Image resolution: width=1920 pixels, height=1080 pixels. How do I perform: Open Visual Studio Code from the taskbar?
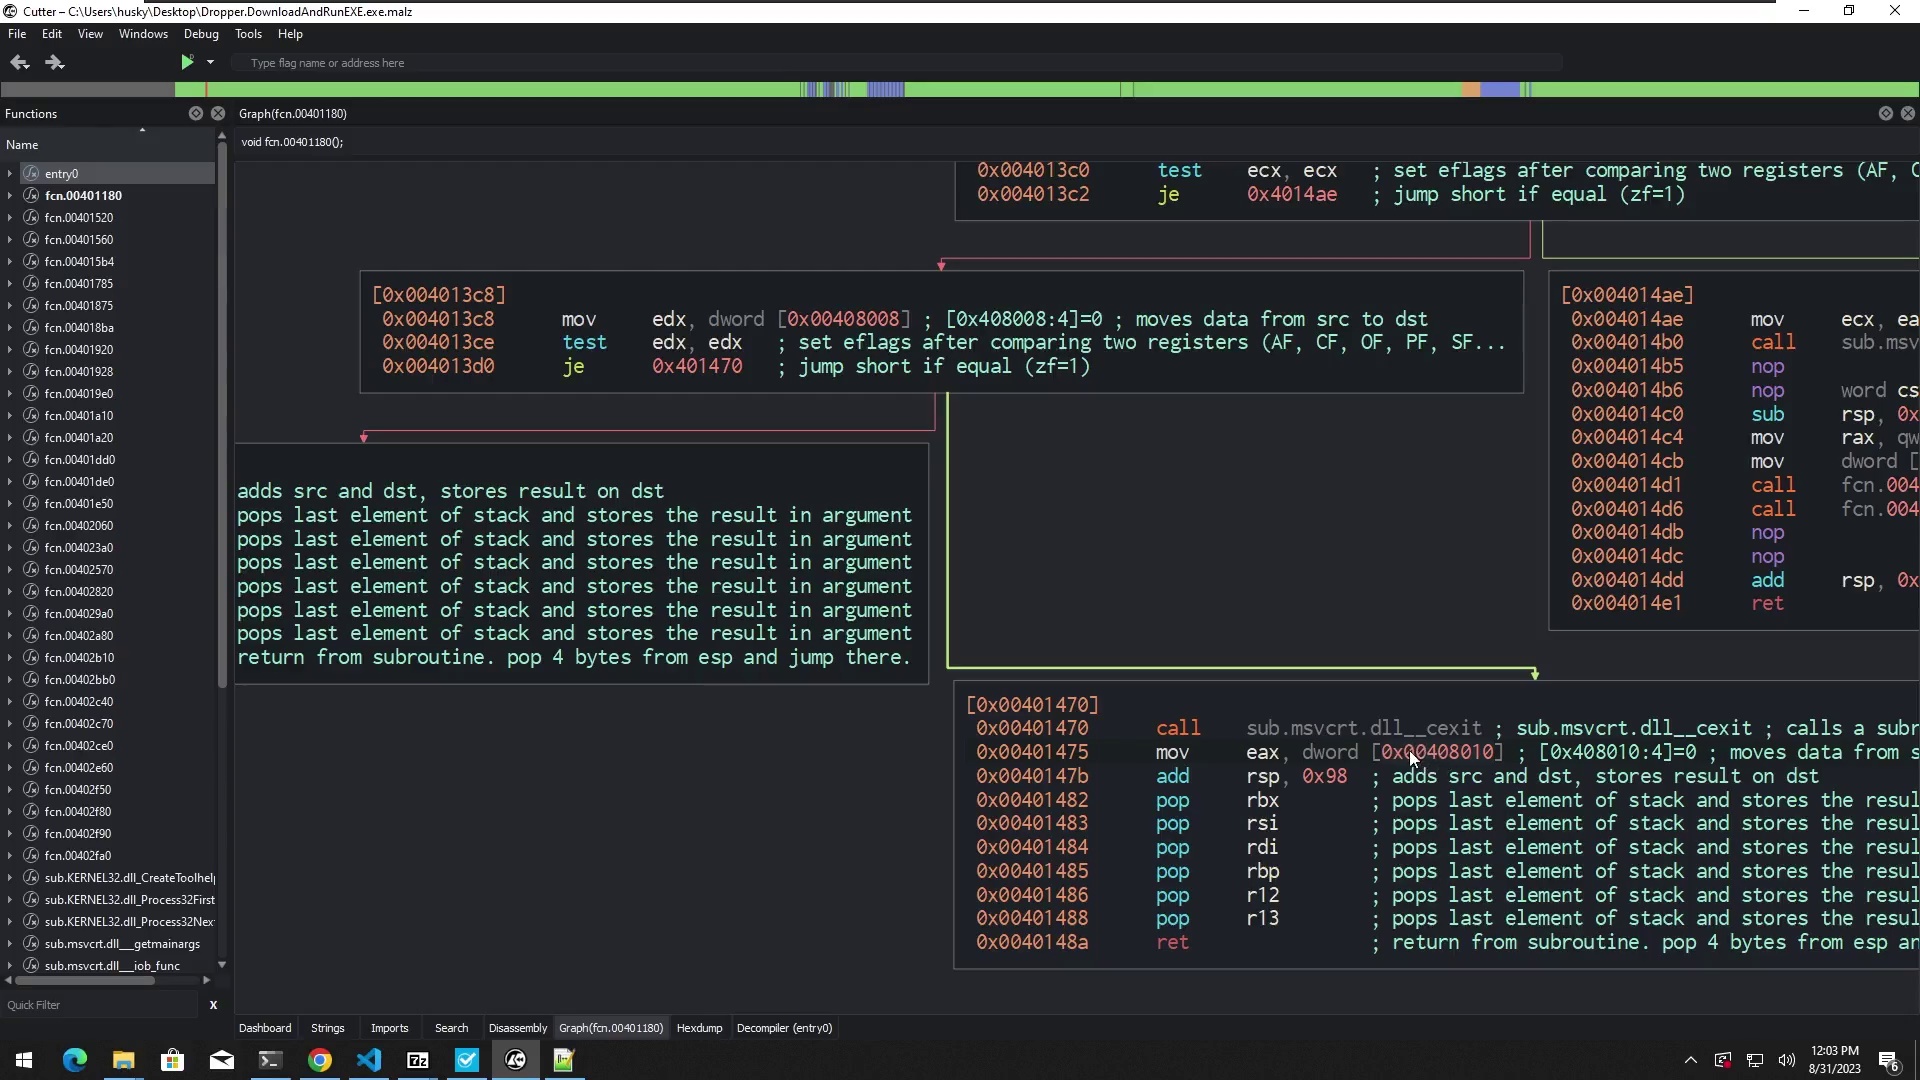coord(369,1060)
